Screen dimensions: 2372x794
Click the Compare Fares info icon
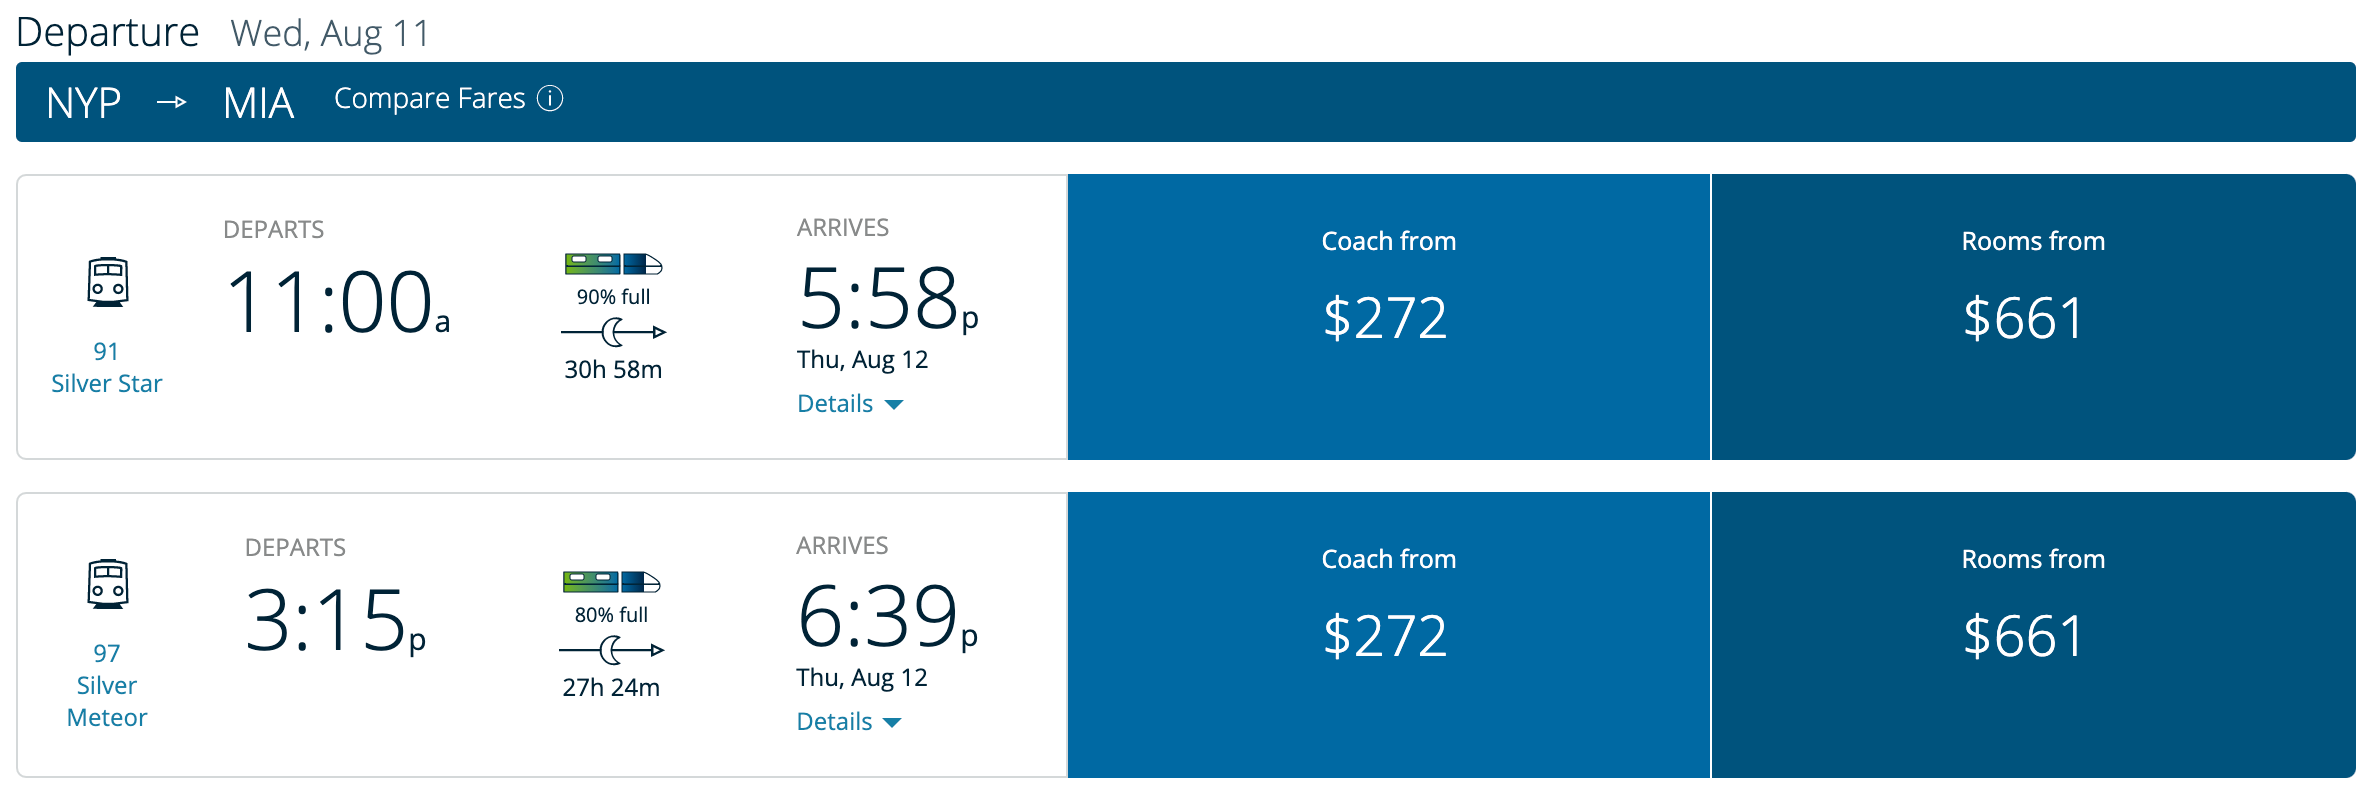coord(550,98)
